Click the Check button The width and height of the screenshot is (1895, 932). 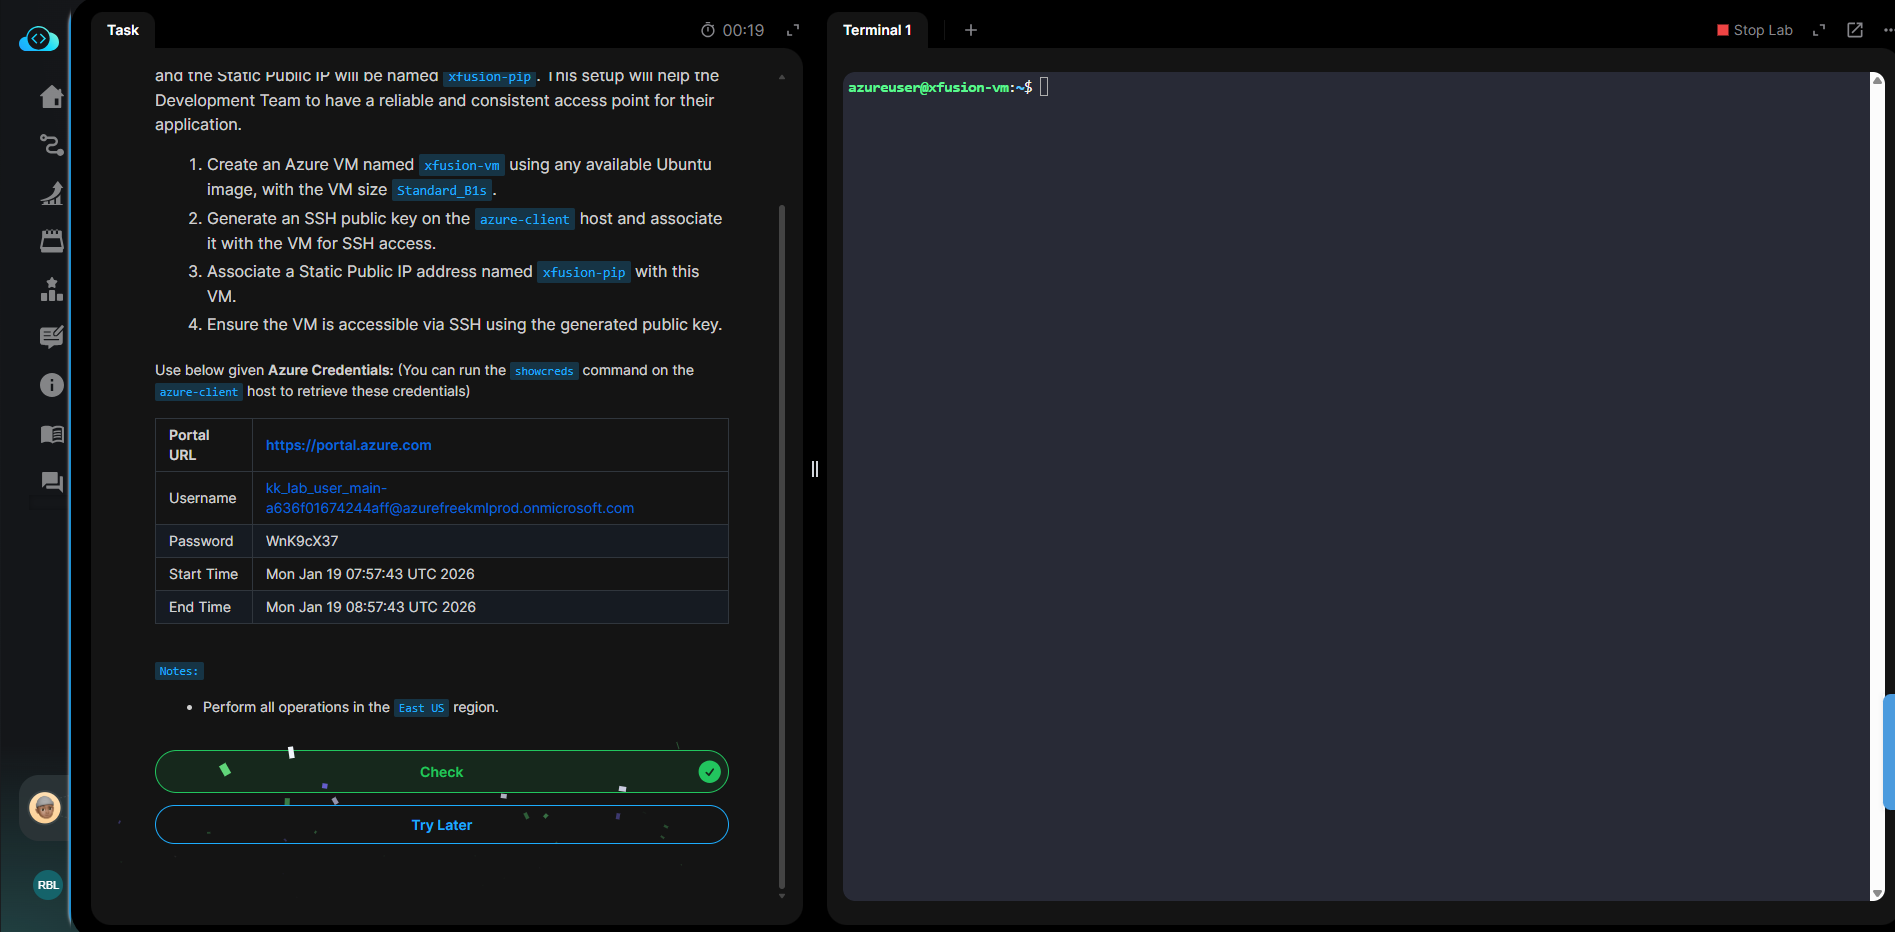tap(442, 772)
